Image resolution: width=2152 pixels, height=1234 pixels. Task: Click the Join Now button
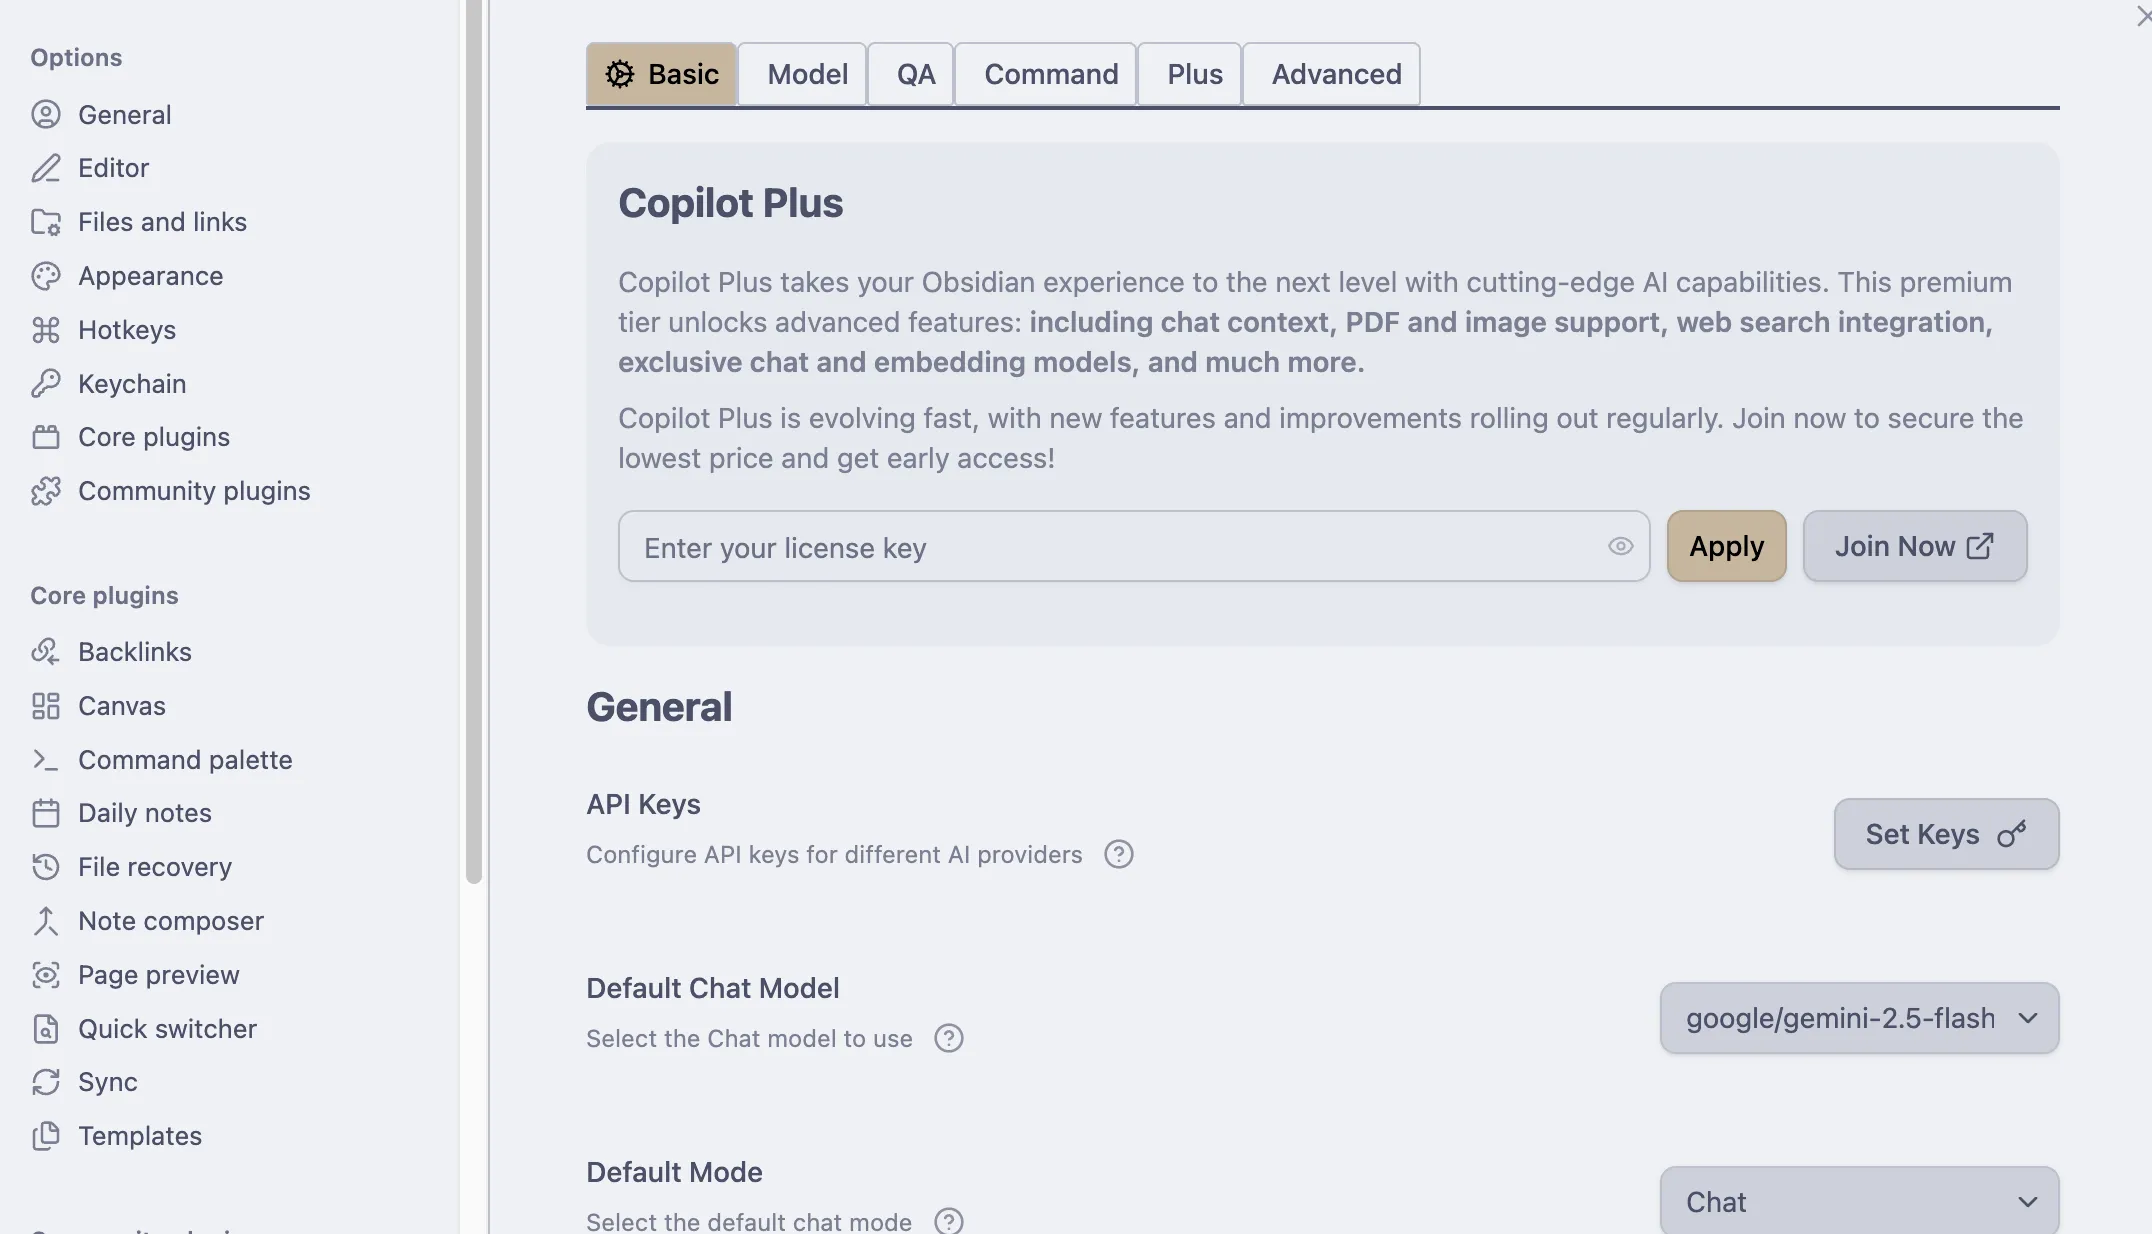(1914, 546)
